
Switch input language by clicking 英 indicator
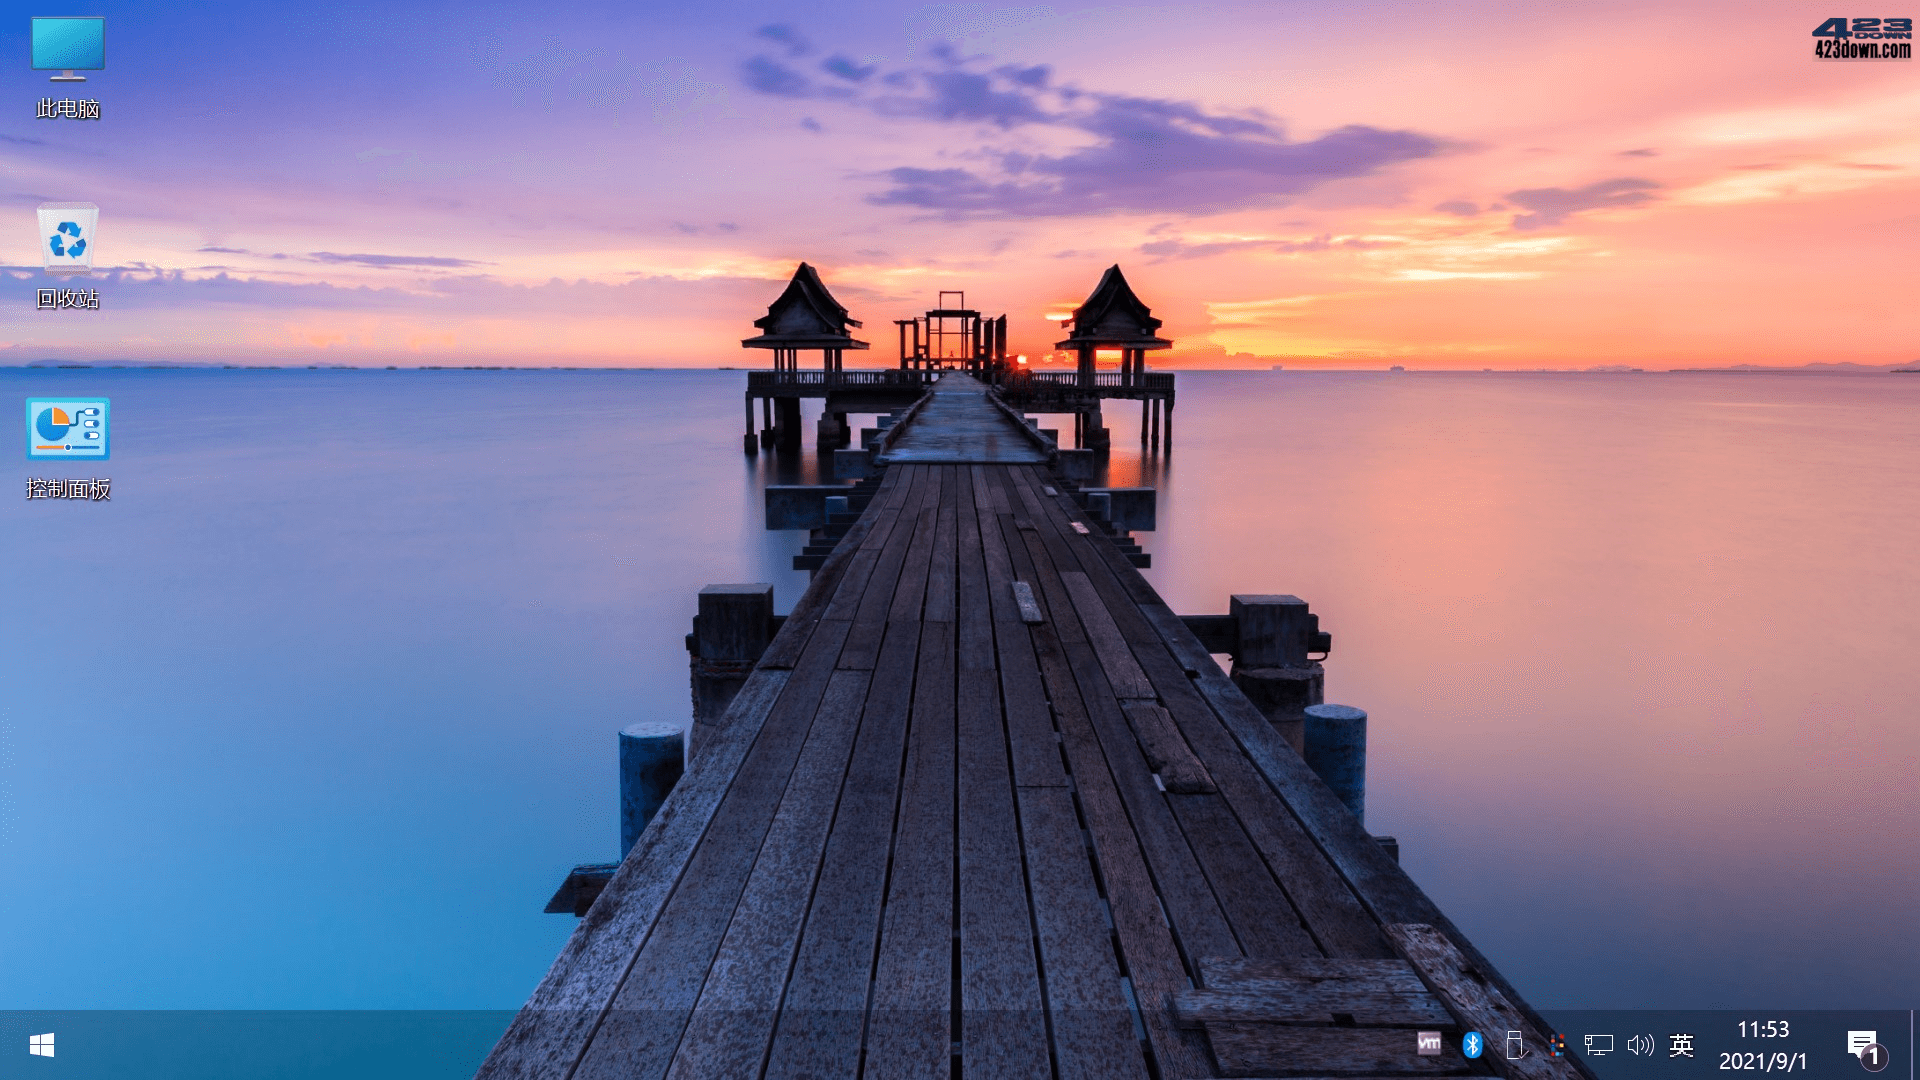[x=1683, y=1044]
